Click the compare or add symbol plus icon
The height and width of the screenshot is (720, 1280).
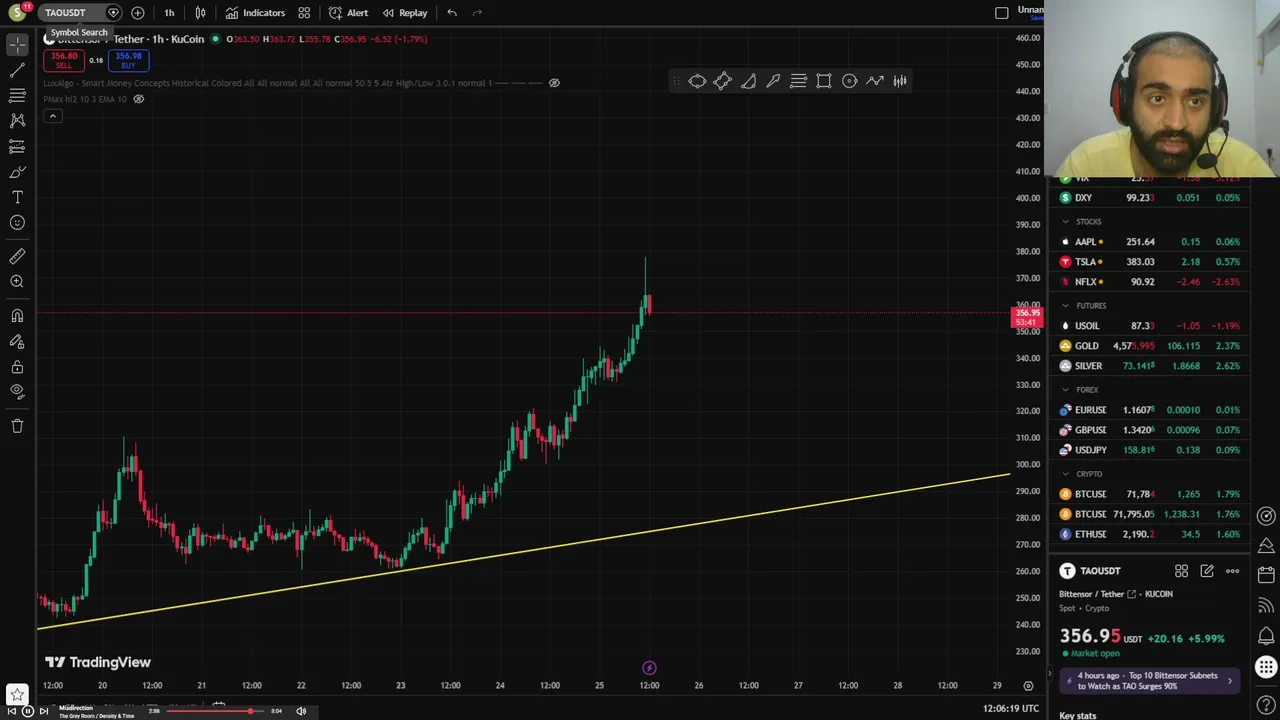coord(138,13)
